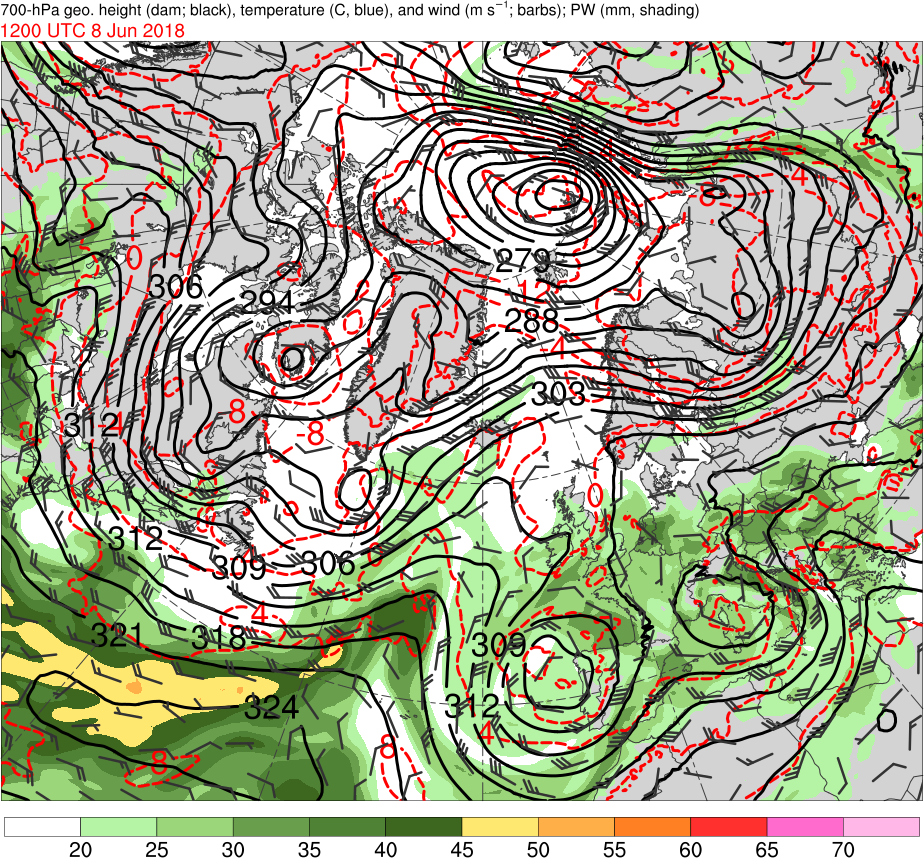
Task: Click the 35–40 mm dark green swatch
Action: pos(348,827)
